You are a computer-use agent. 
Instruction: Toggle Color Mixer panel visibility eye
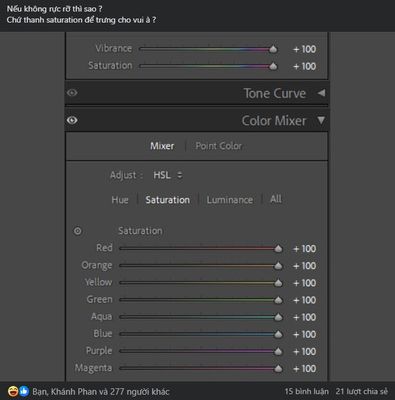point(72,120)
